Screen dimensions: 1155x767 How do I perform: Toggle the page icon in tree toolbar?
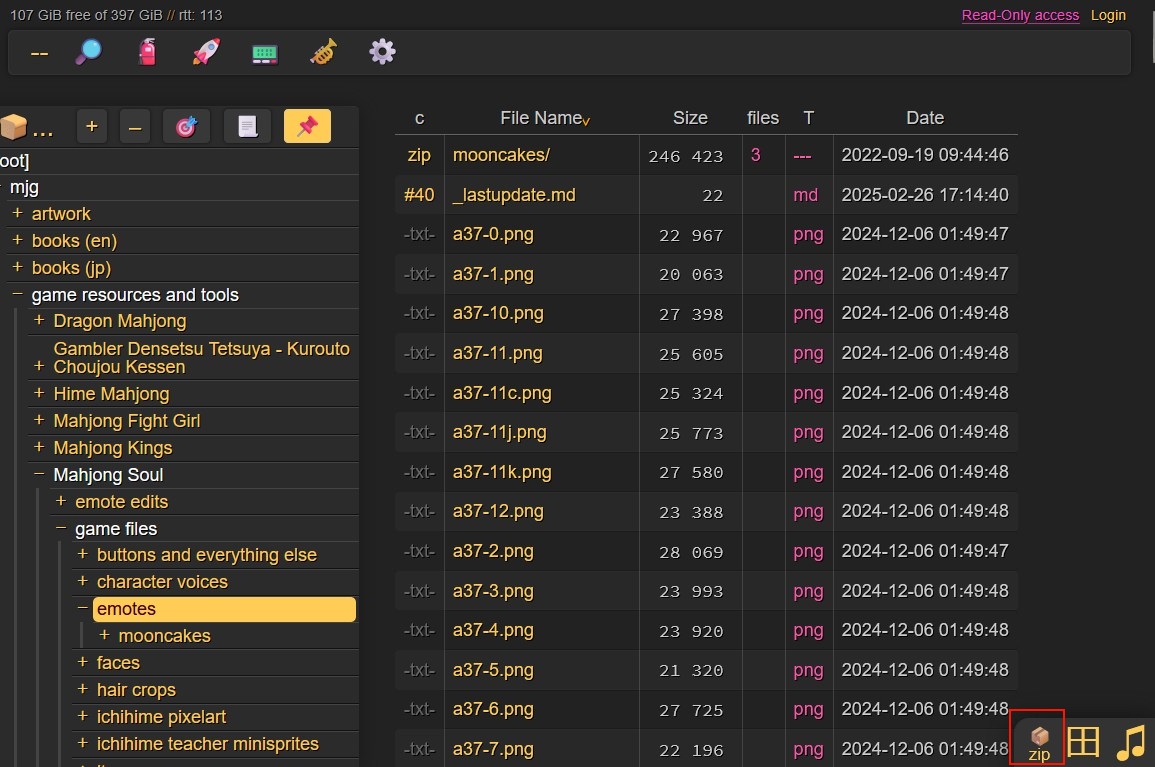(x=247, y=127)
